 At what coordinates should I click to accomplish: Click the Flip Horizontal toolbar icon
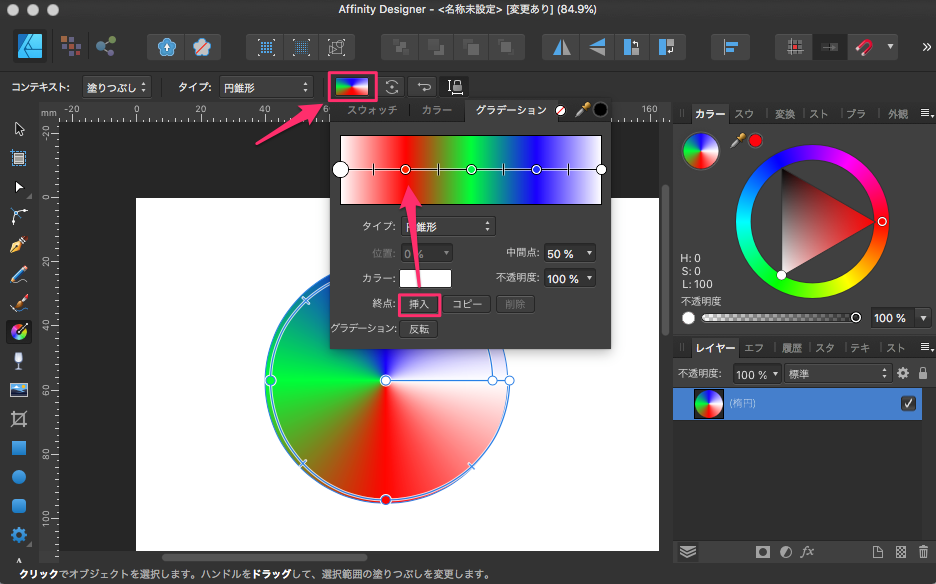[564, 47]
